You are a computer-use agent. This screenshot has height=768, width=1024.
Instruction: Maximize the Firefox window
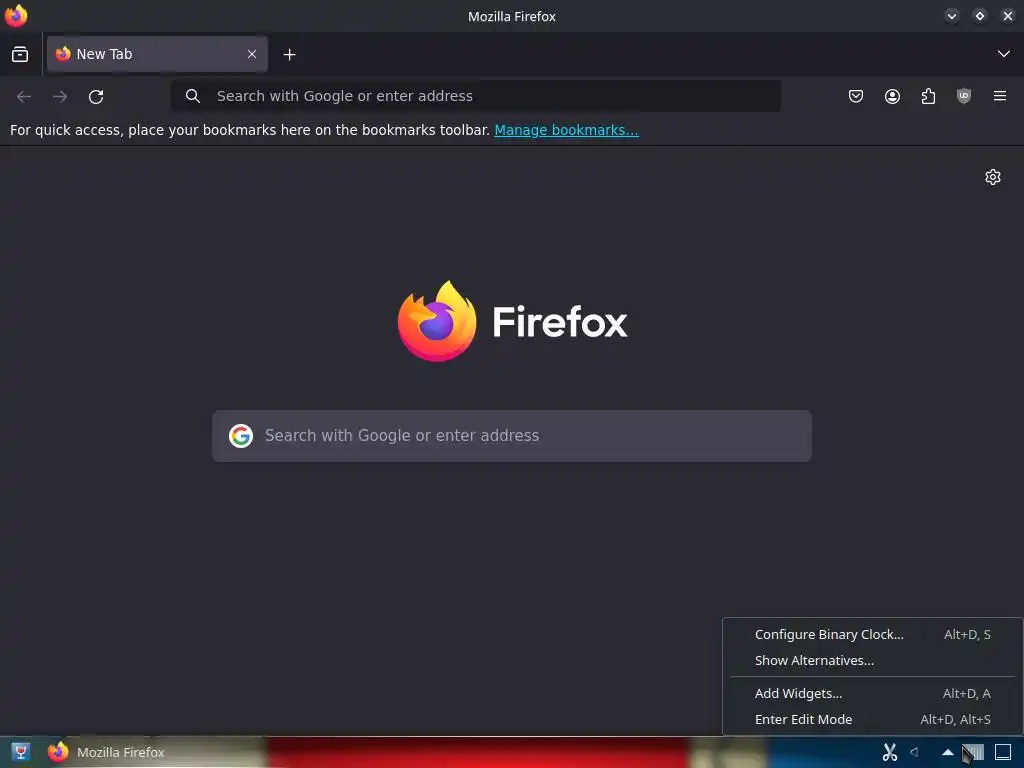click(x=980, y=16)
